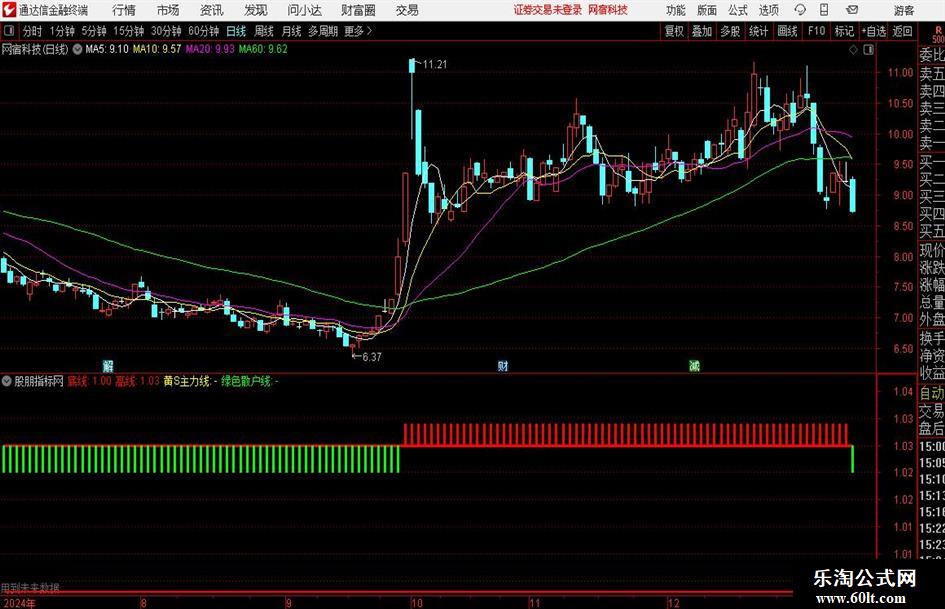Click the 统计 statistics button

click(x=758, y=31)
